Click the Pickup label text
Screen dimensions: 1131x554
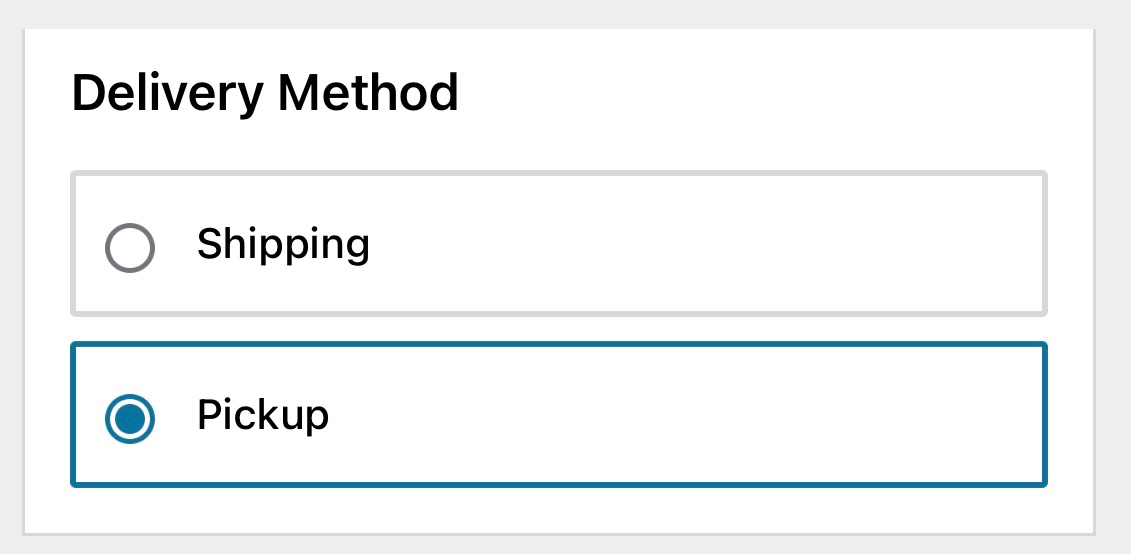click(x=263, y=415)
